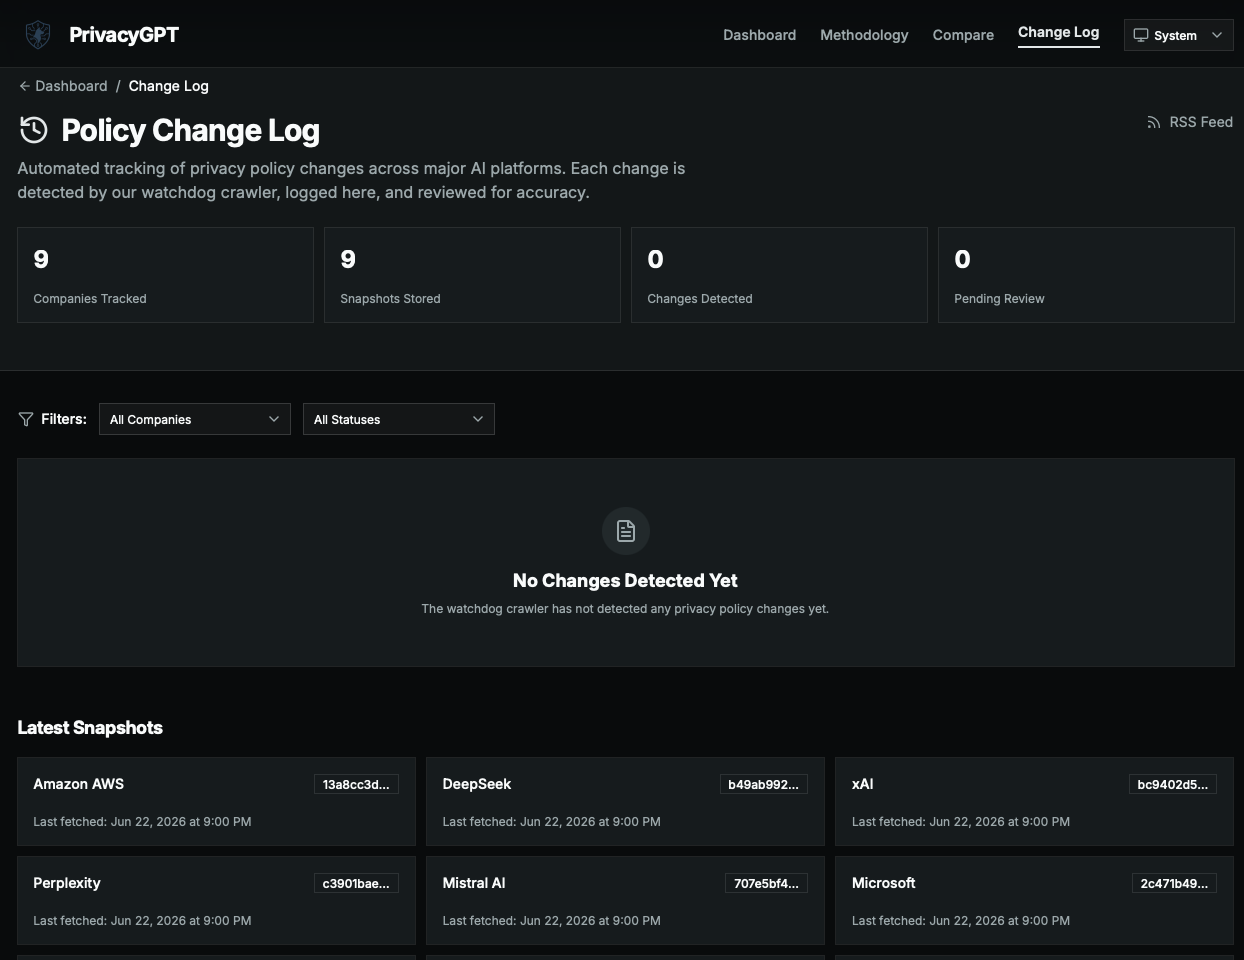Click the Amazon AWS snapshot name
Image resolution: width=1244 pixels, height=960 pixels.
78,784
